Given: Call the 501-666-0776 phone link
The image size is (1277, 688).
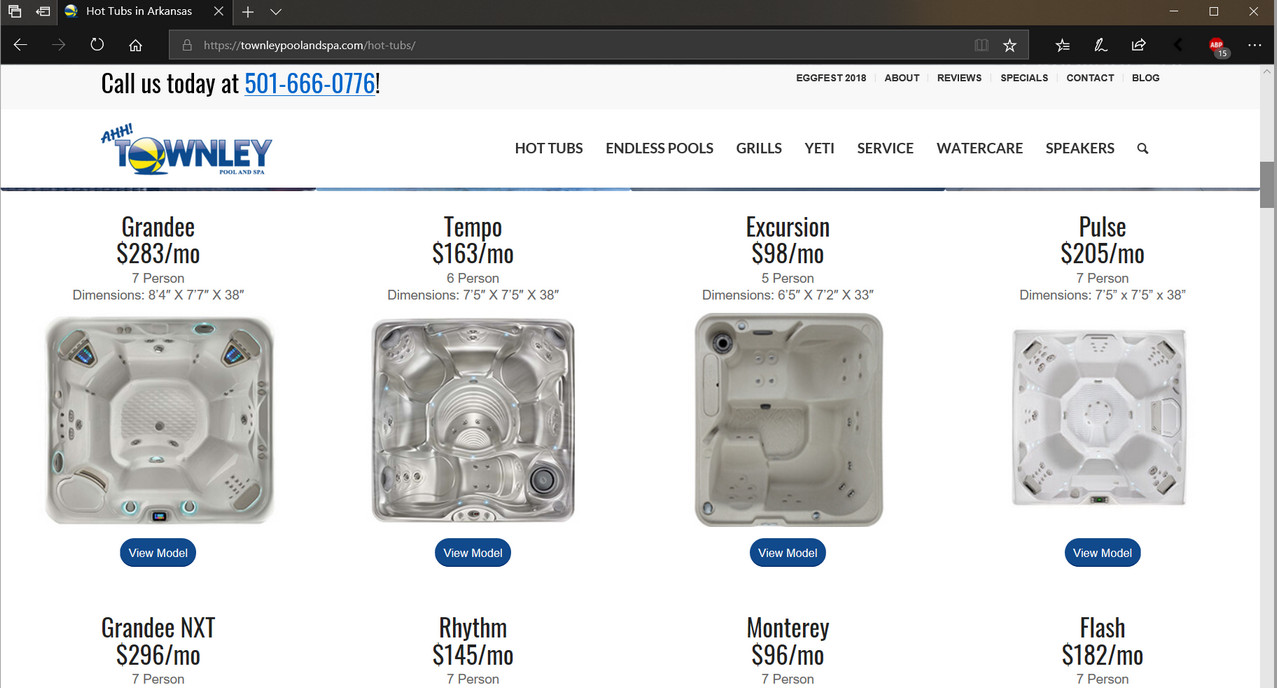Looking at the screenshot, I should click(310, 84).
